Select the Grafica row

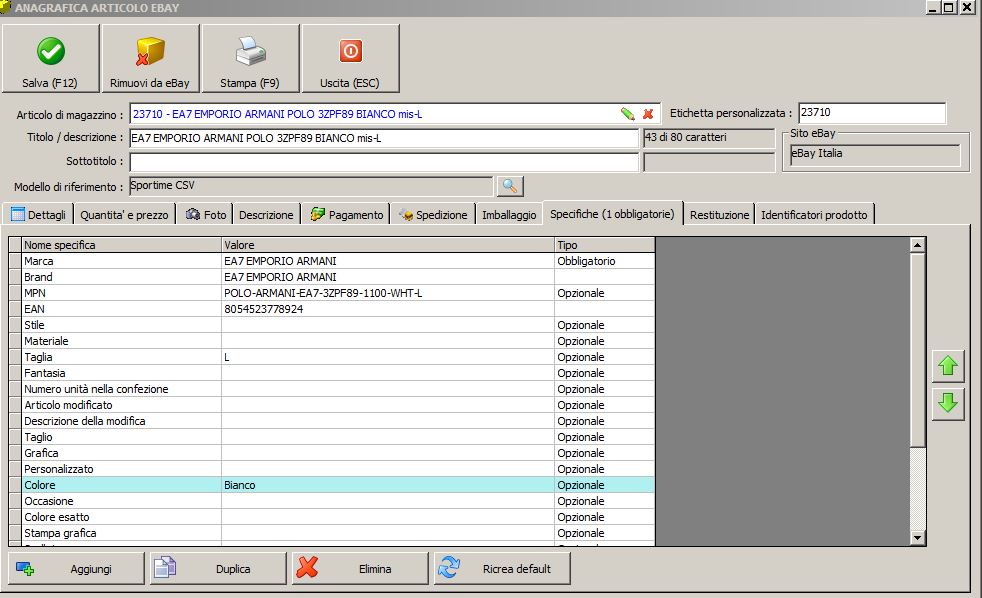click(338, 453)
